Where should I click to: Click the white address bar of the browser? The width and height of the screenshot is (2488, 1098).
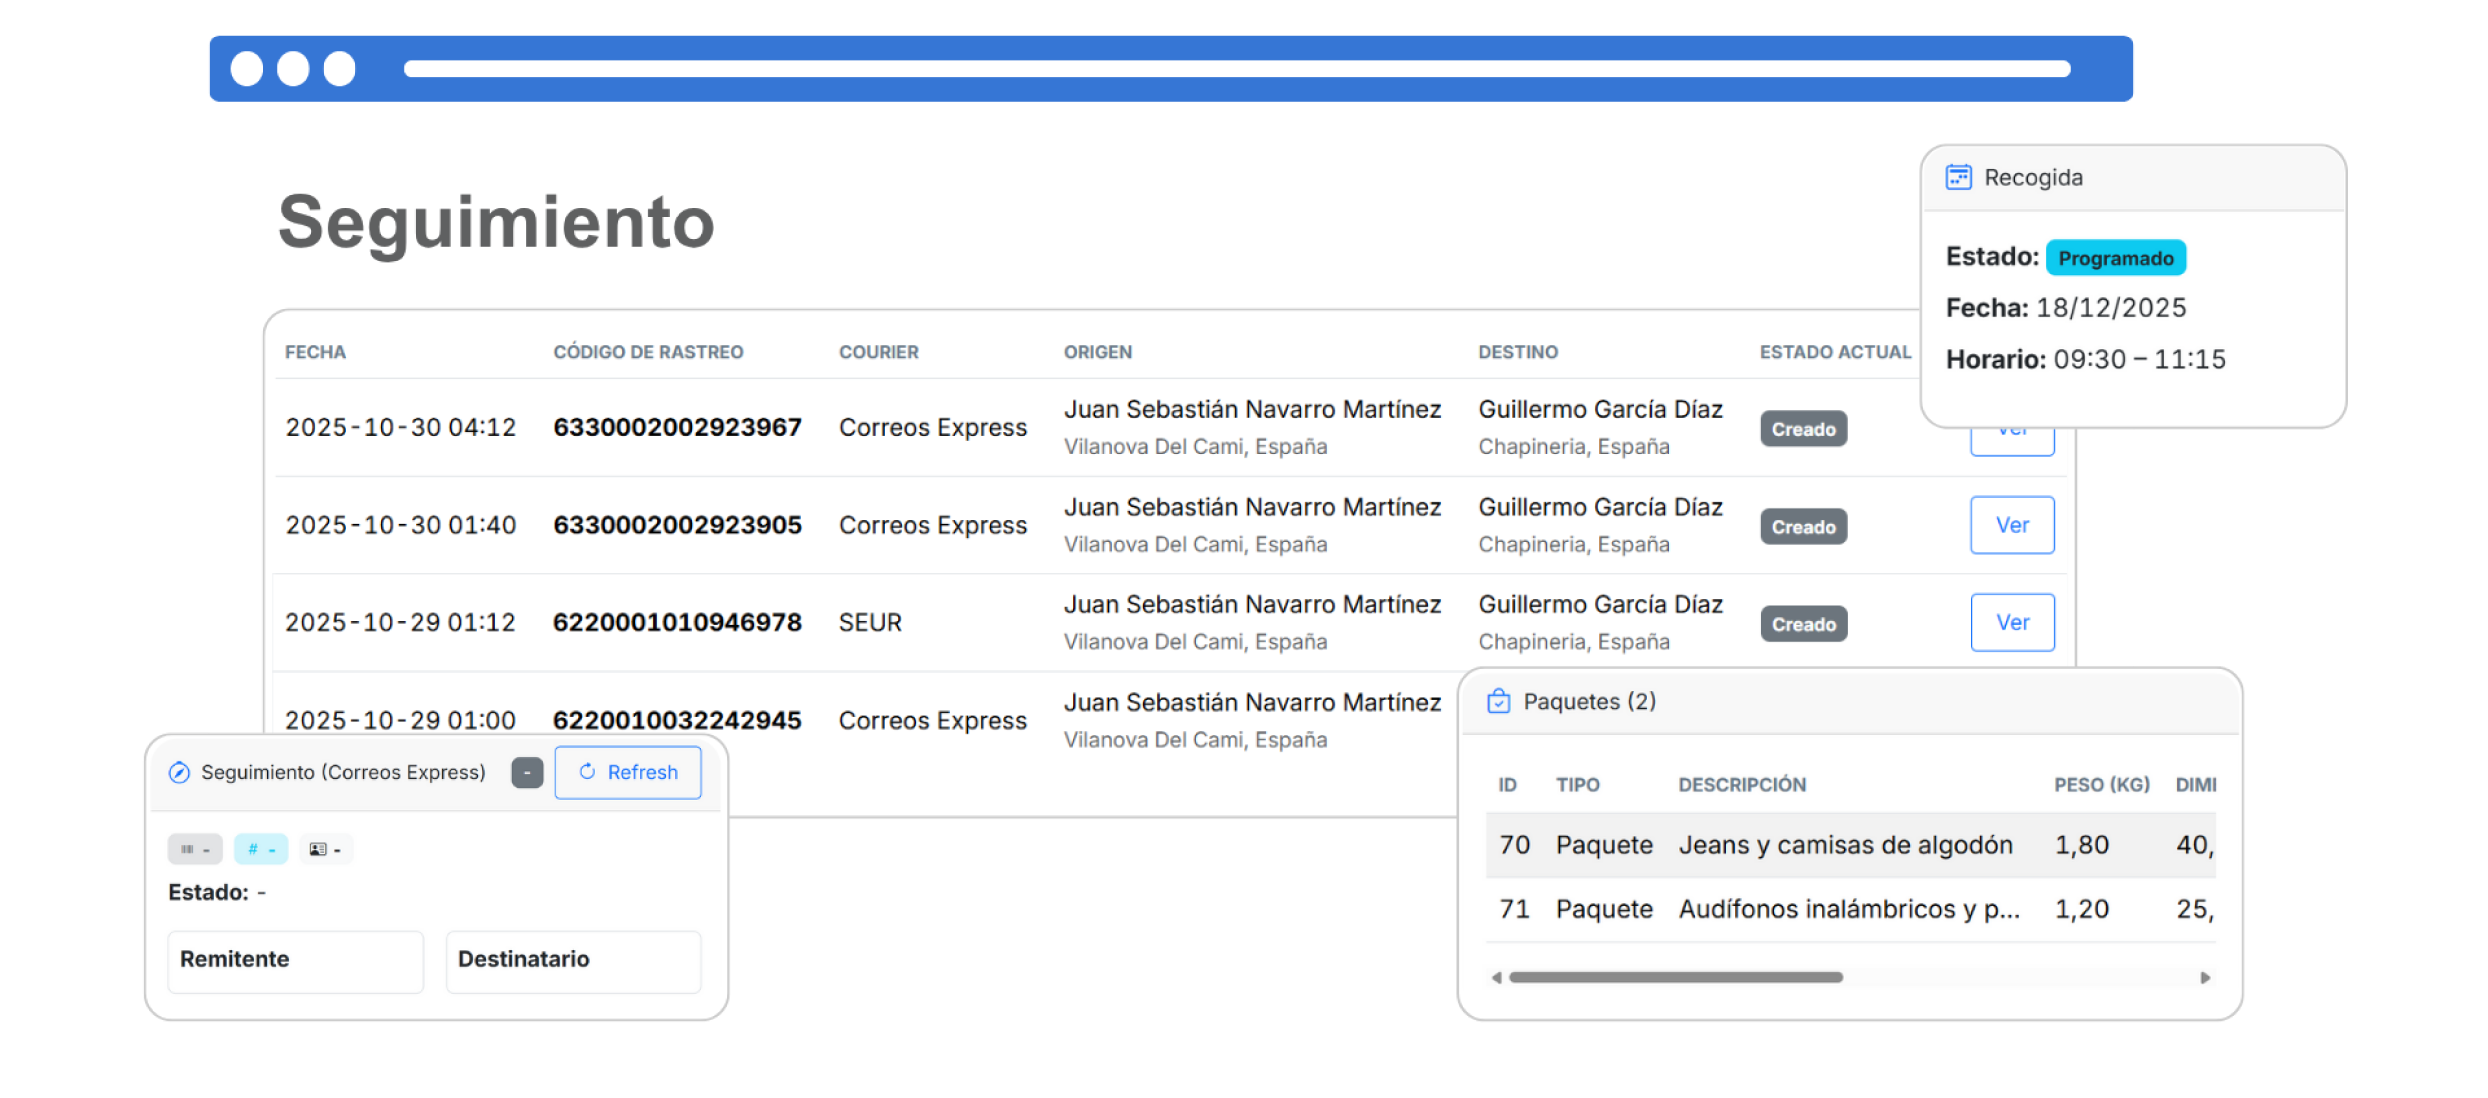(1236, 69)
